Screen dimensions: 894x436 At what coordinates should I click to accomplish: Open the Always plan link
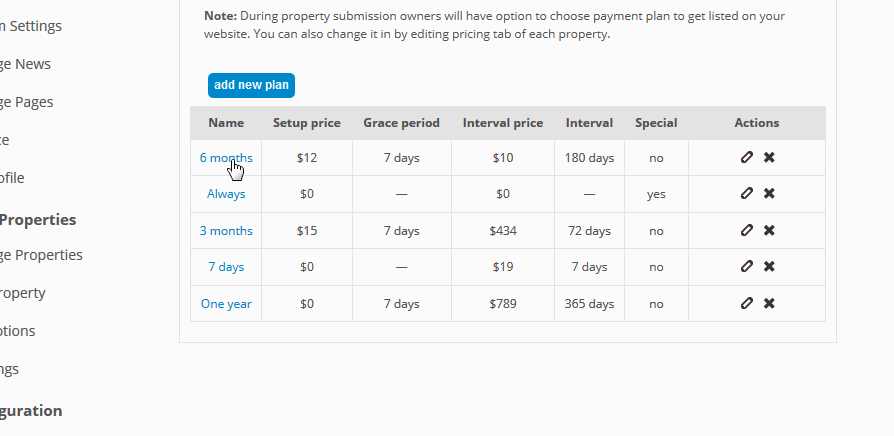click(x=226, y=194)
